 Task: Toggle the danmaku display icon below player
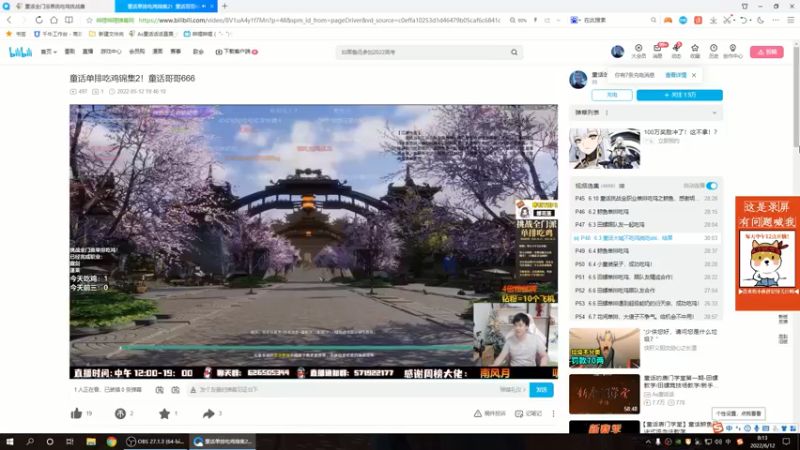pyautogui.click(x=160, y=390)
